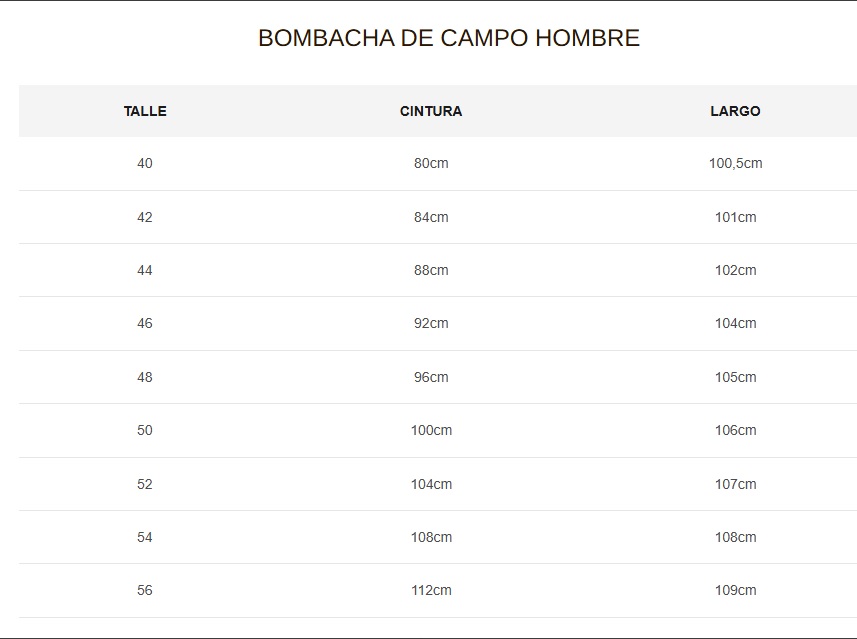This screenshot has width=857, height=639.
Task: Choose the size 46 row label
Action: coord(145,323)
